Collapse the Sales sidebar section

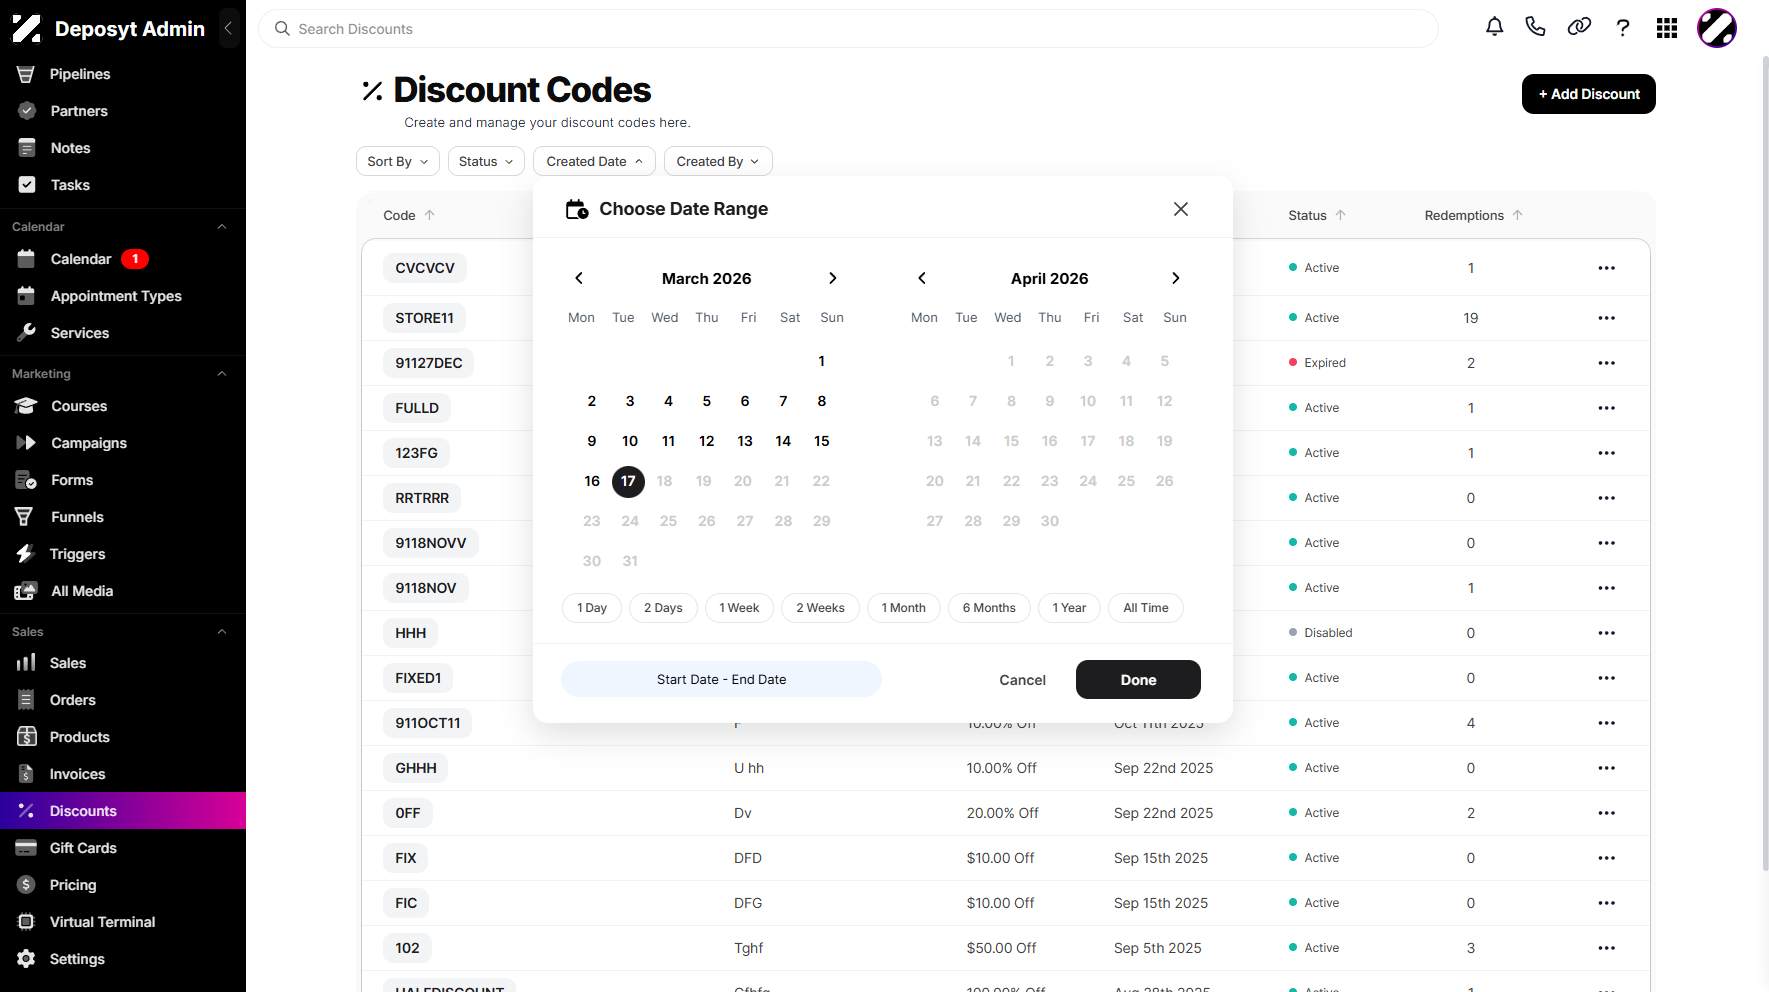(x=222, y=632)
